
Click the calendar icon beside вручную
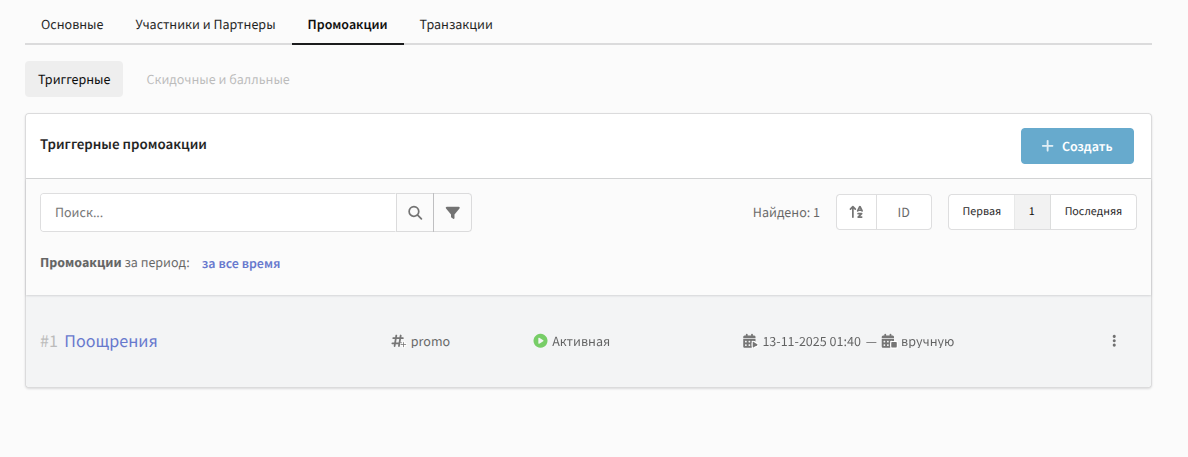[x=888, y=341]
